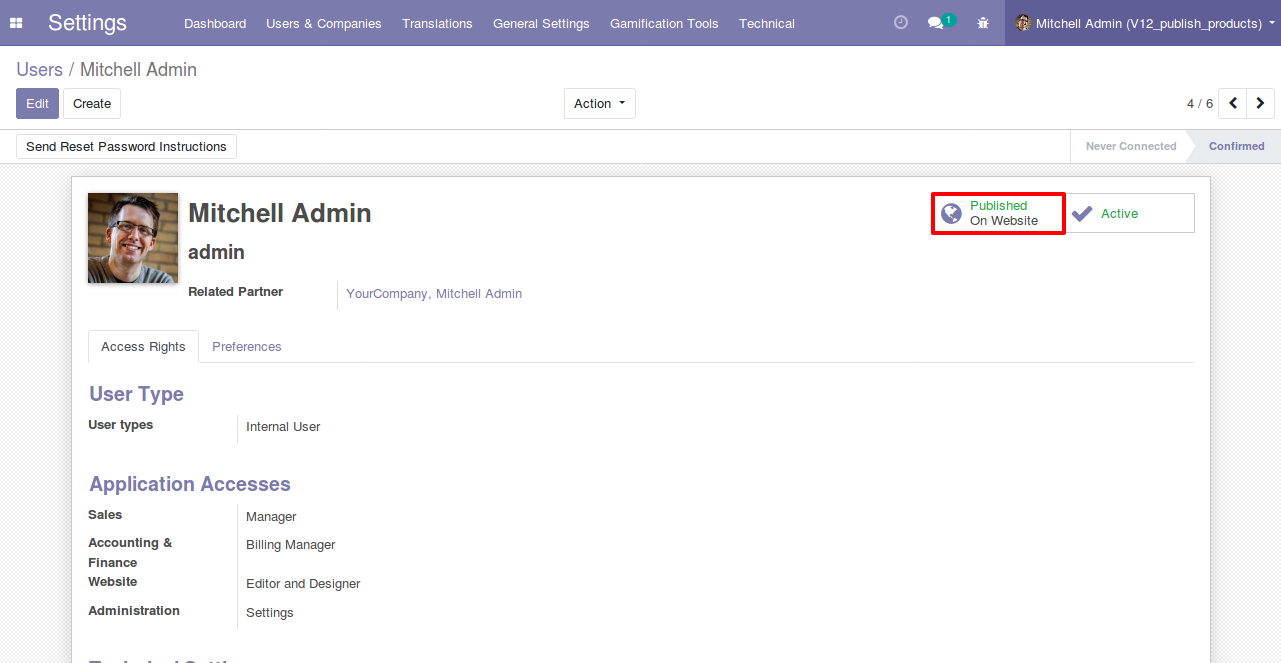
Task: Open the YourCompany, Mitchell Admin partner link
Action: pos(434,294)
